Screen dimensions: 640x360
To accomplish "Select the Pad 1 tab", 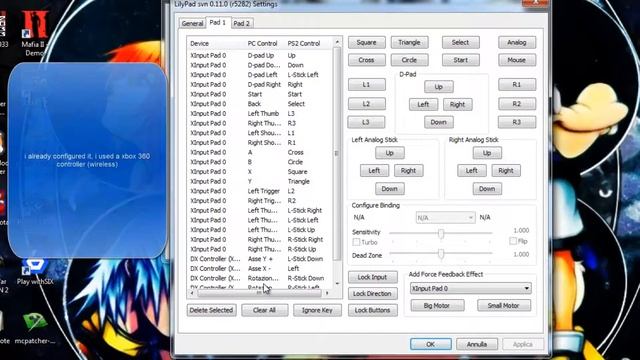I will click(x=218, y=22).
